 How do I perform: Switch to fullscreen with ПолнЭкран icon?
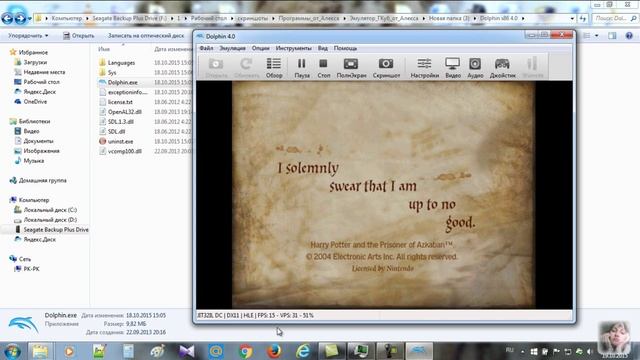[351, 68]
